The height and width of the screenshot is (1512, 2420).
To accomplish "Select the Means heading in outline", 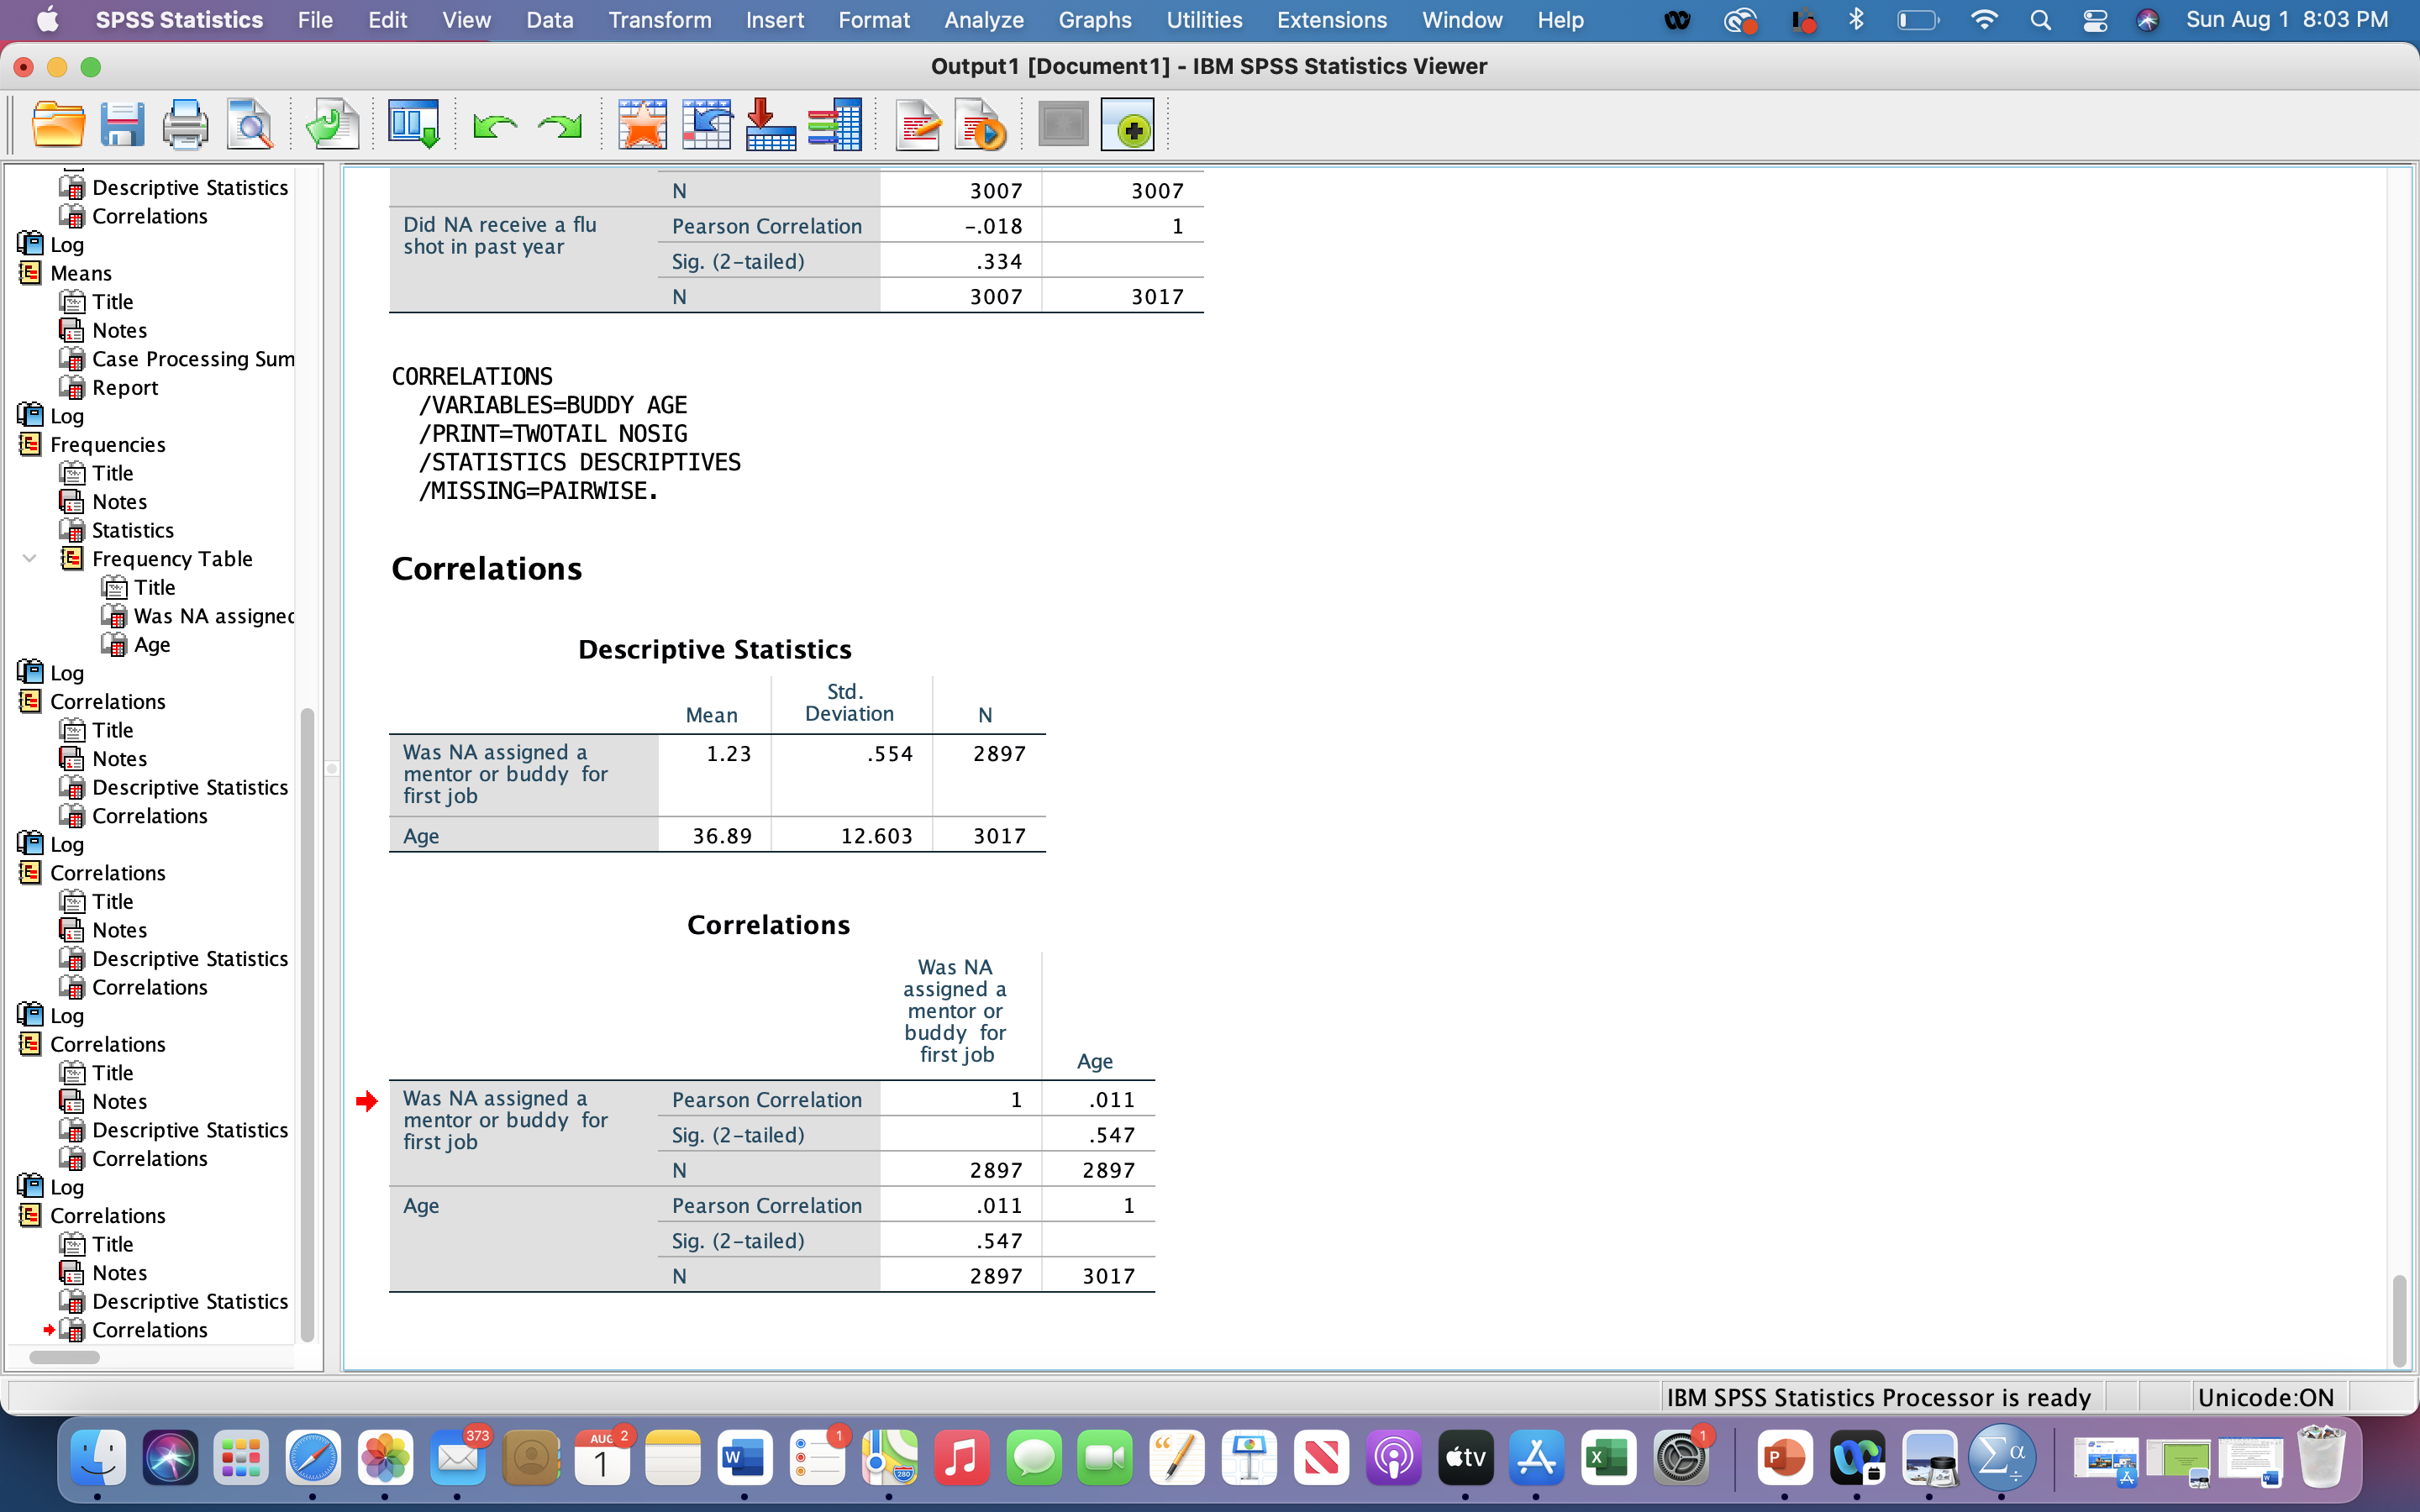I will point(81,273).
